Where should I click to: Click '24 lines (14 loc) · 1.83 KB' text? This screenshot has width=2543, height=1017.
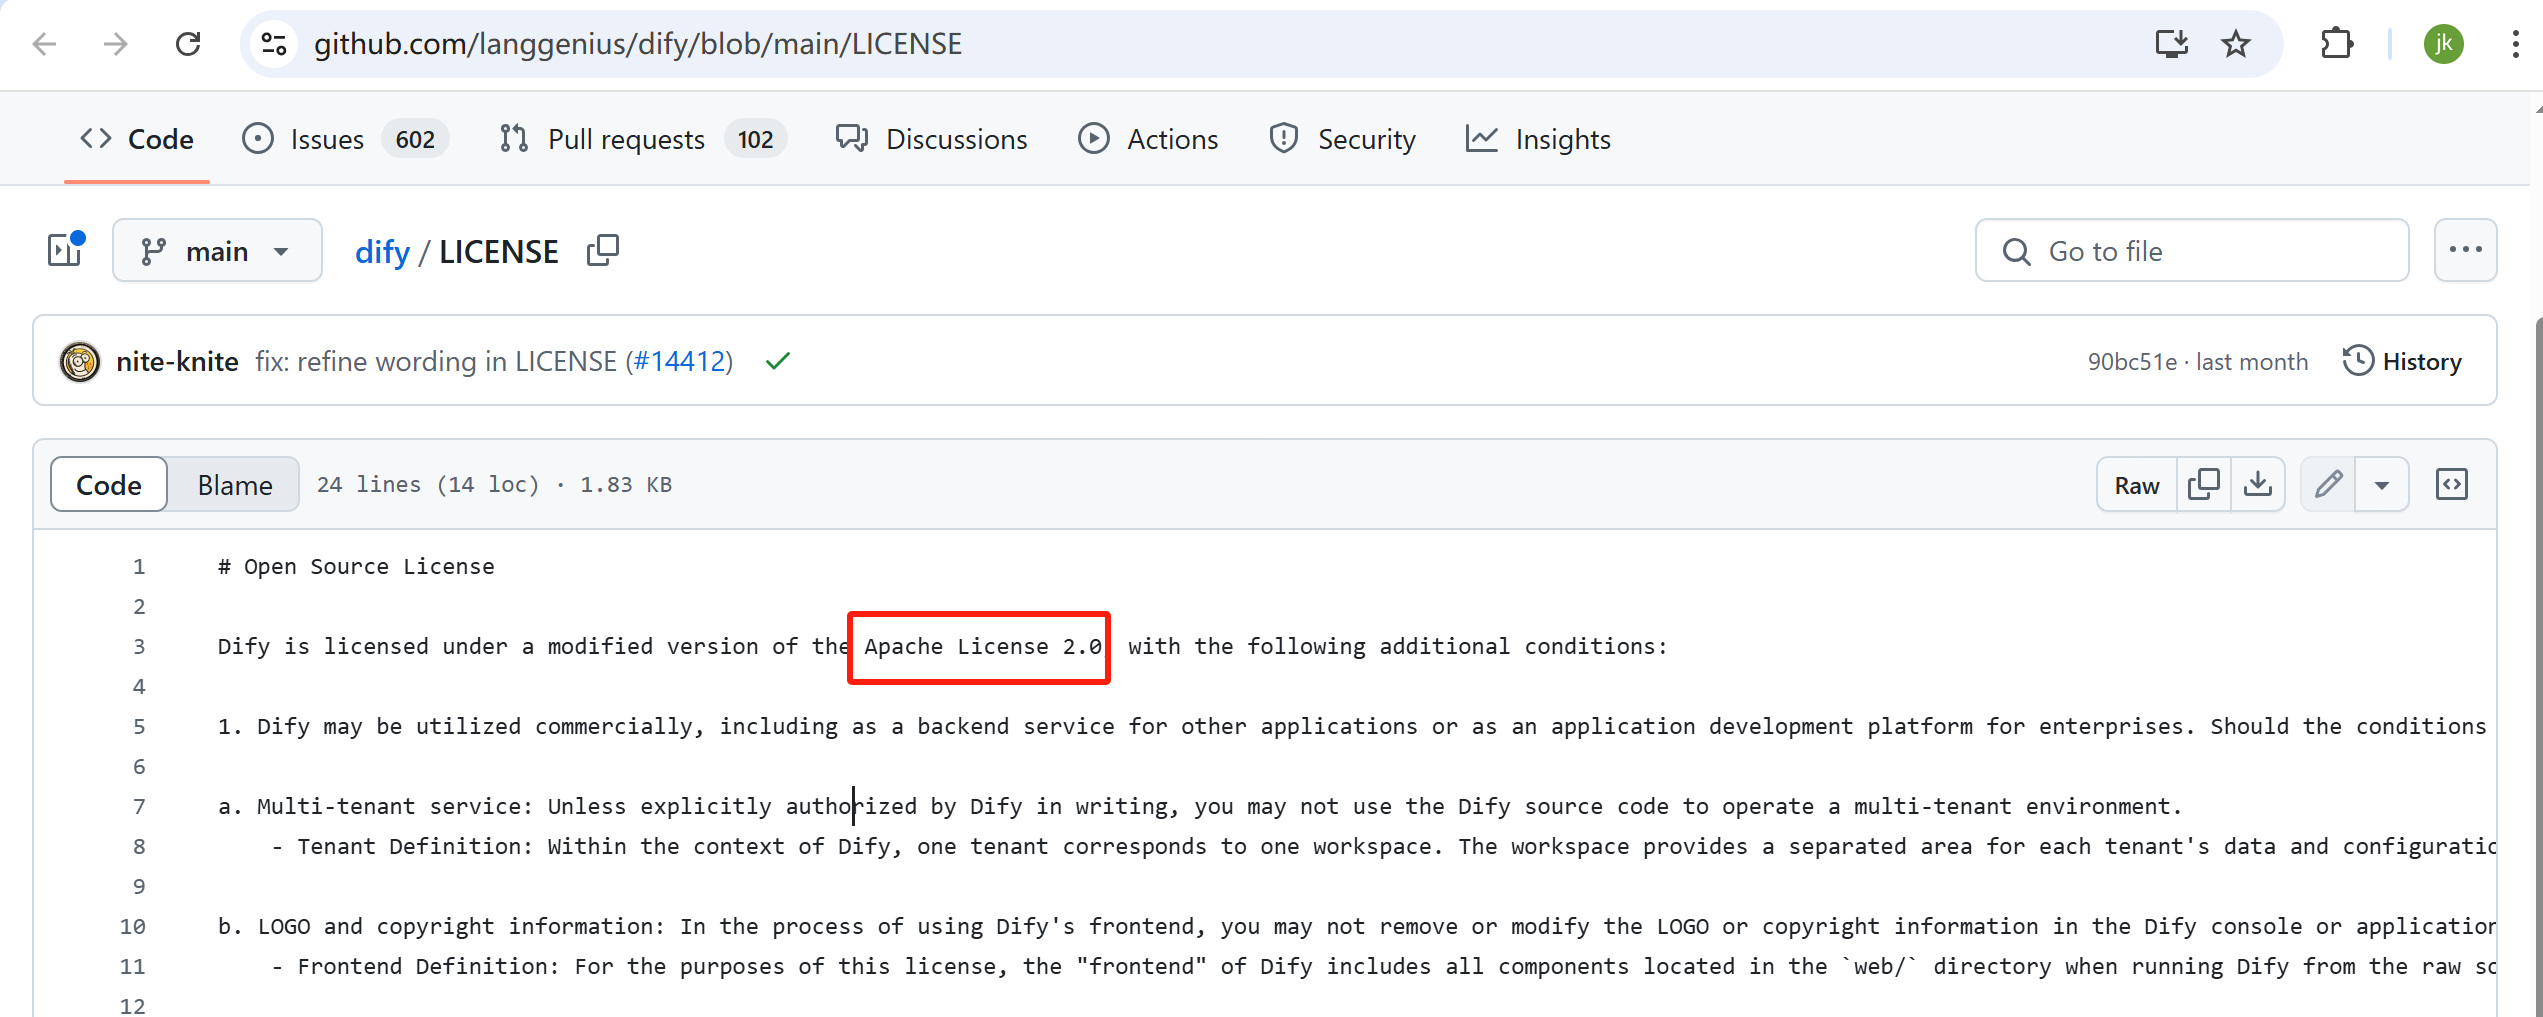(494, 484)
